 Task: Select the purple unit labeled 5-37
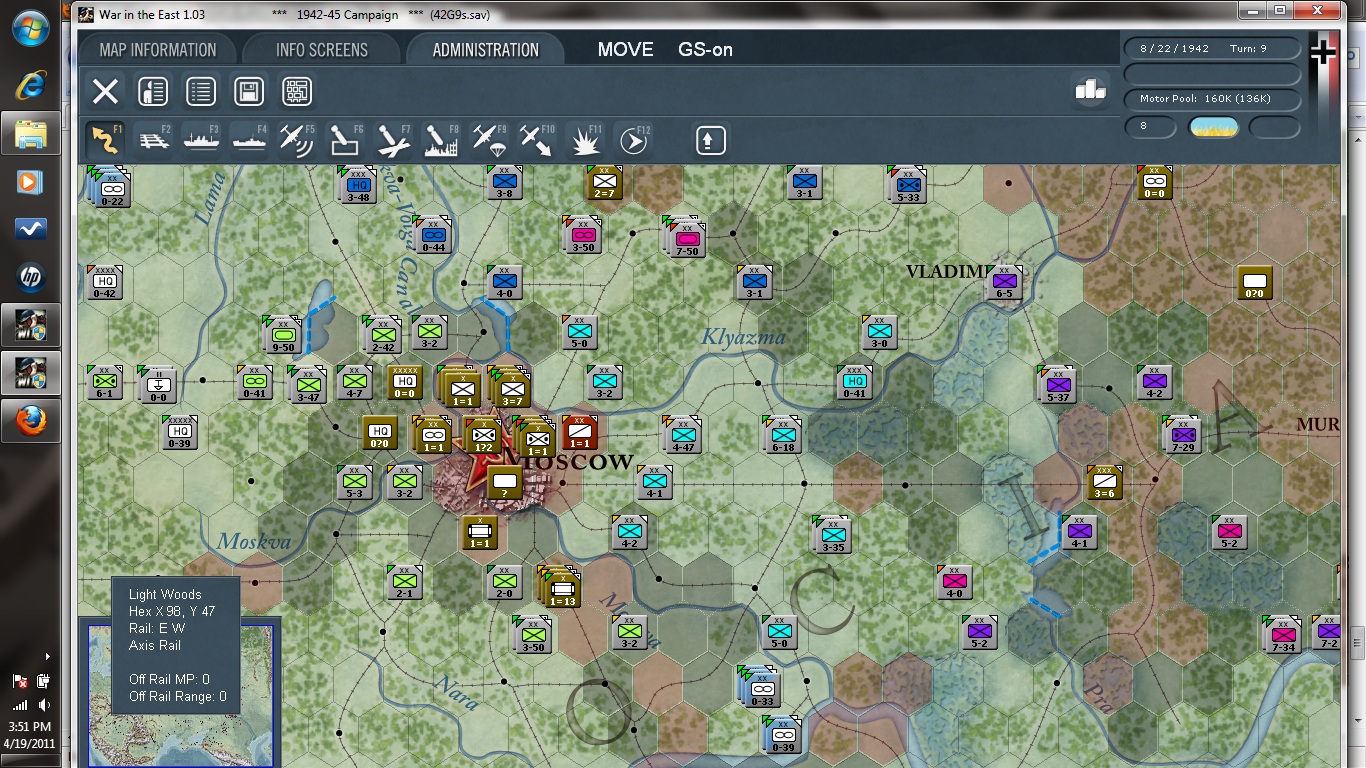tap(1058, 384)
